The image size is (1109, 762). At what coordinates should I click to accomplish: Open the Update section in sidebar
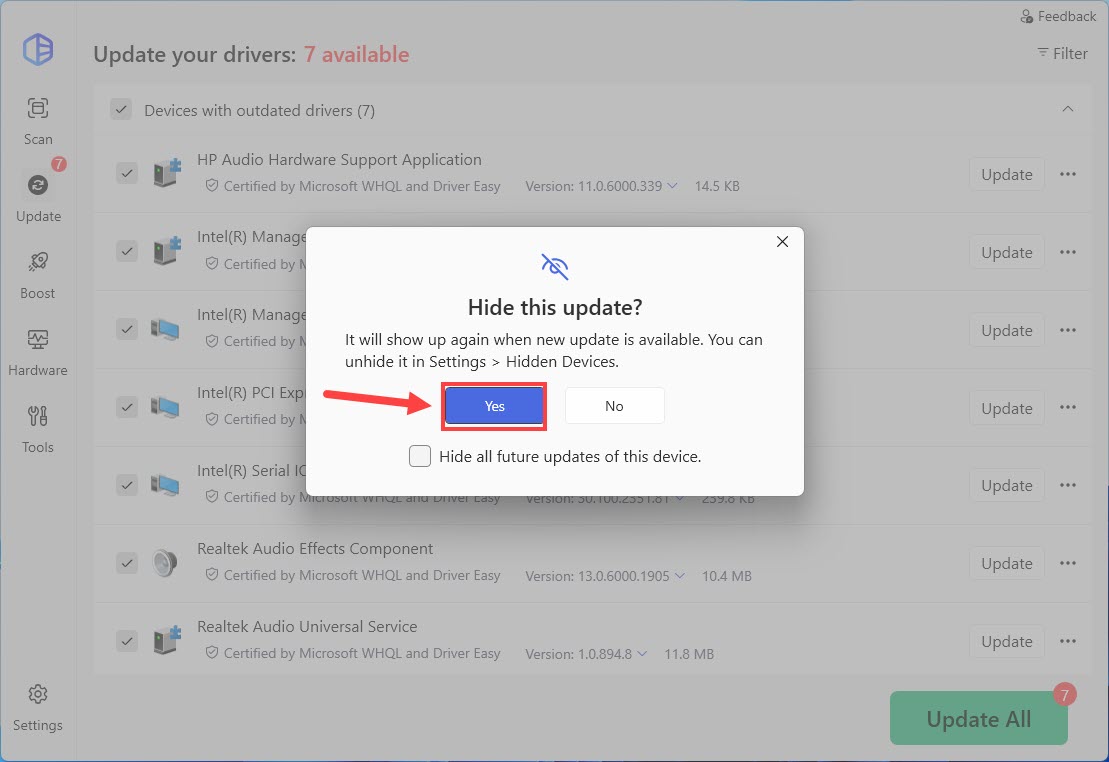37,197
